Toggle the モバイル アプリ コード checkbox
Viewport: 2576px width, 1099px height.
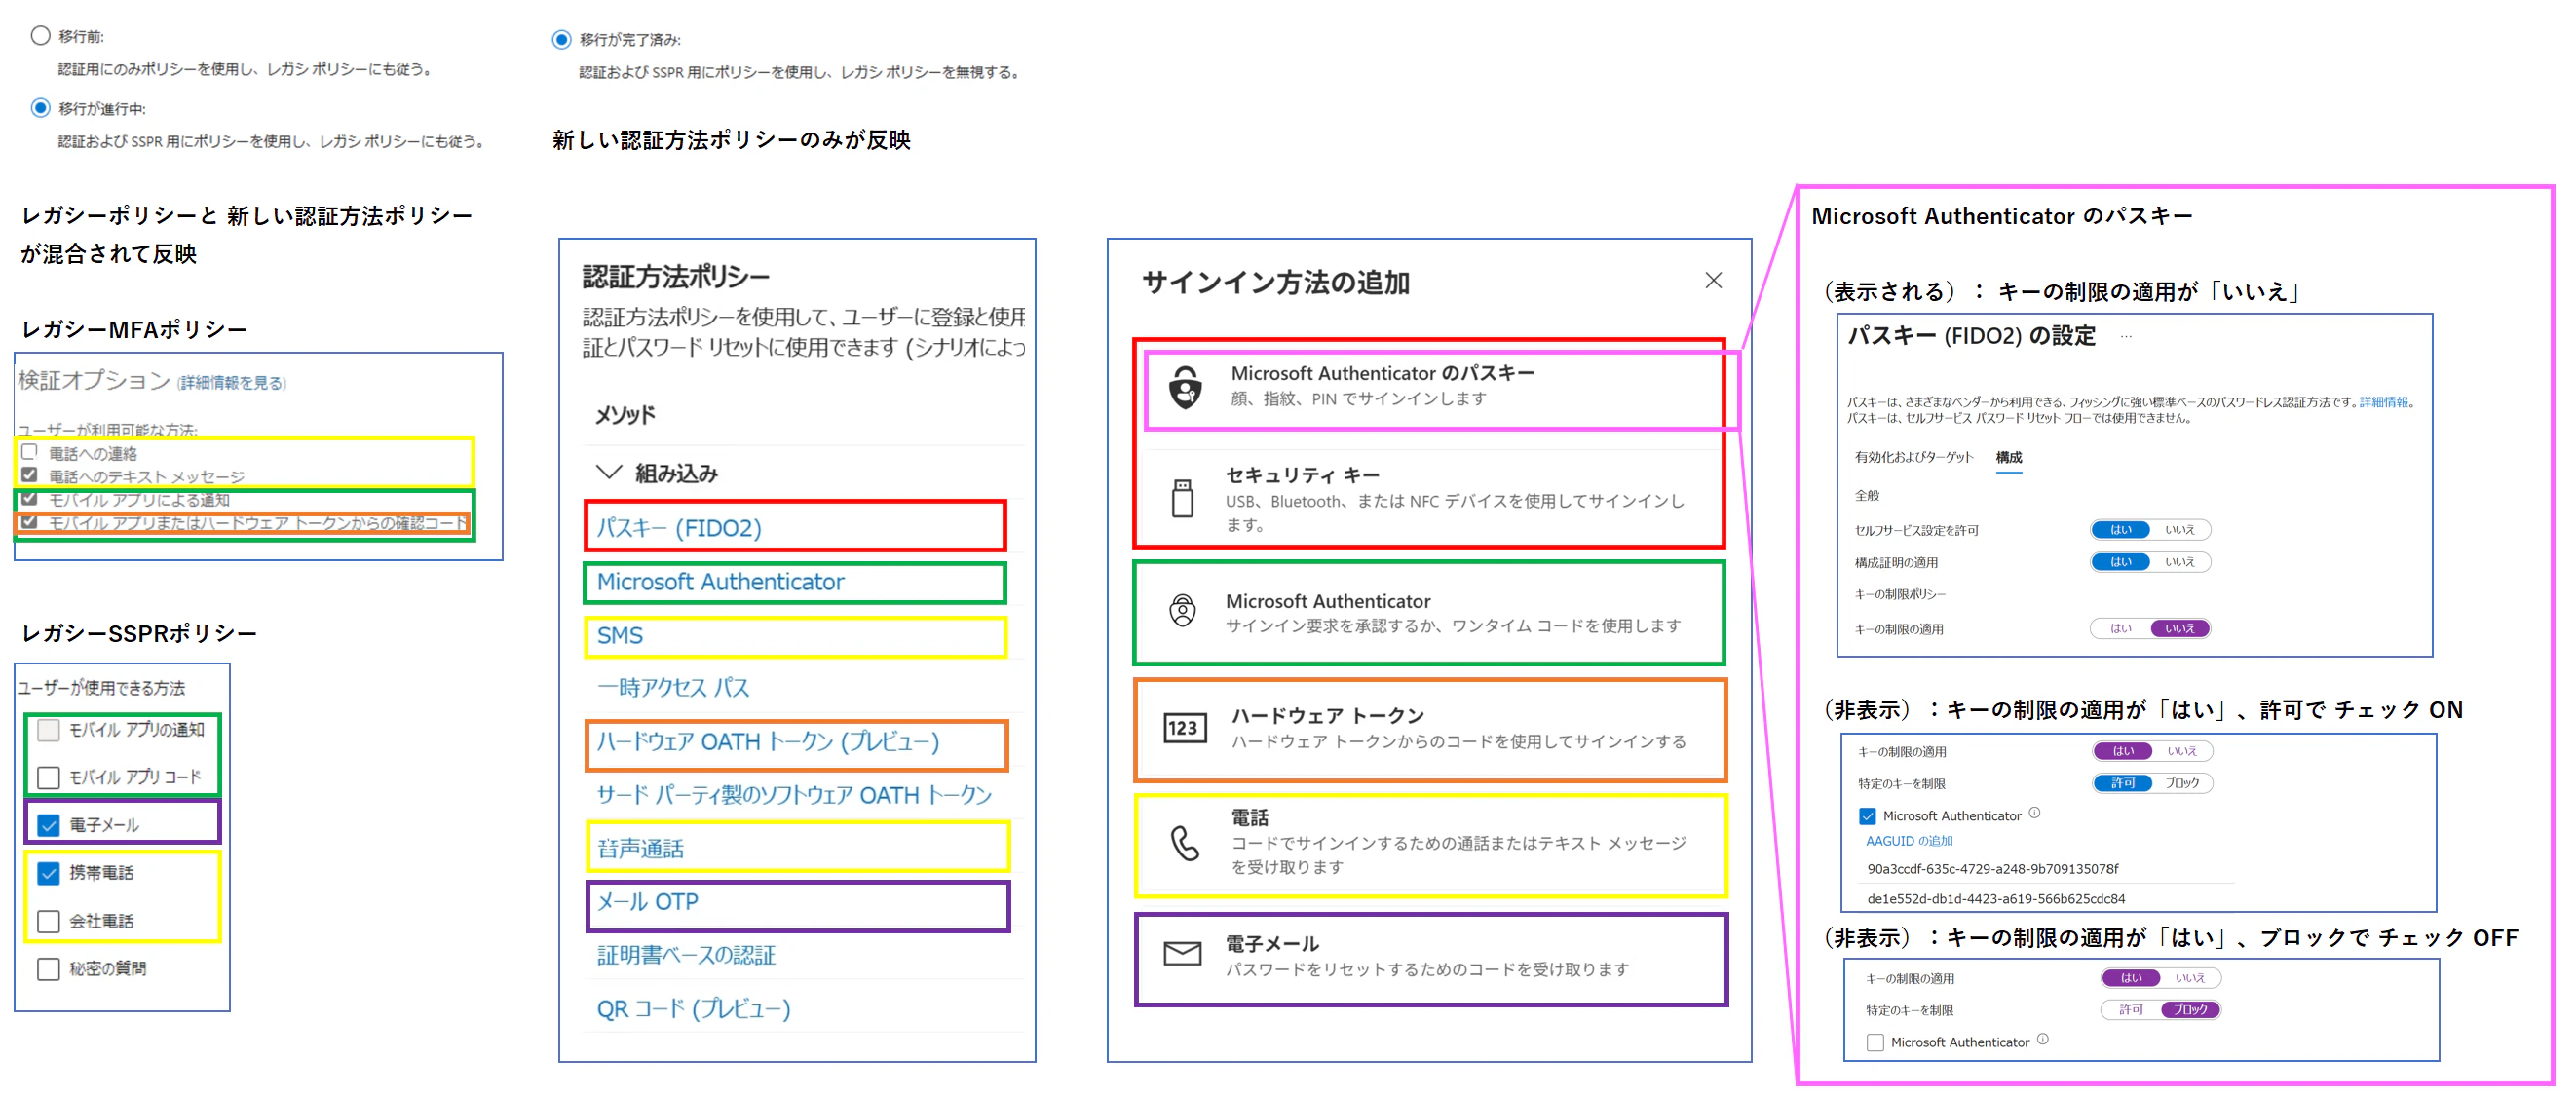pyautogui.click(x=48, y=777)
